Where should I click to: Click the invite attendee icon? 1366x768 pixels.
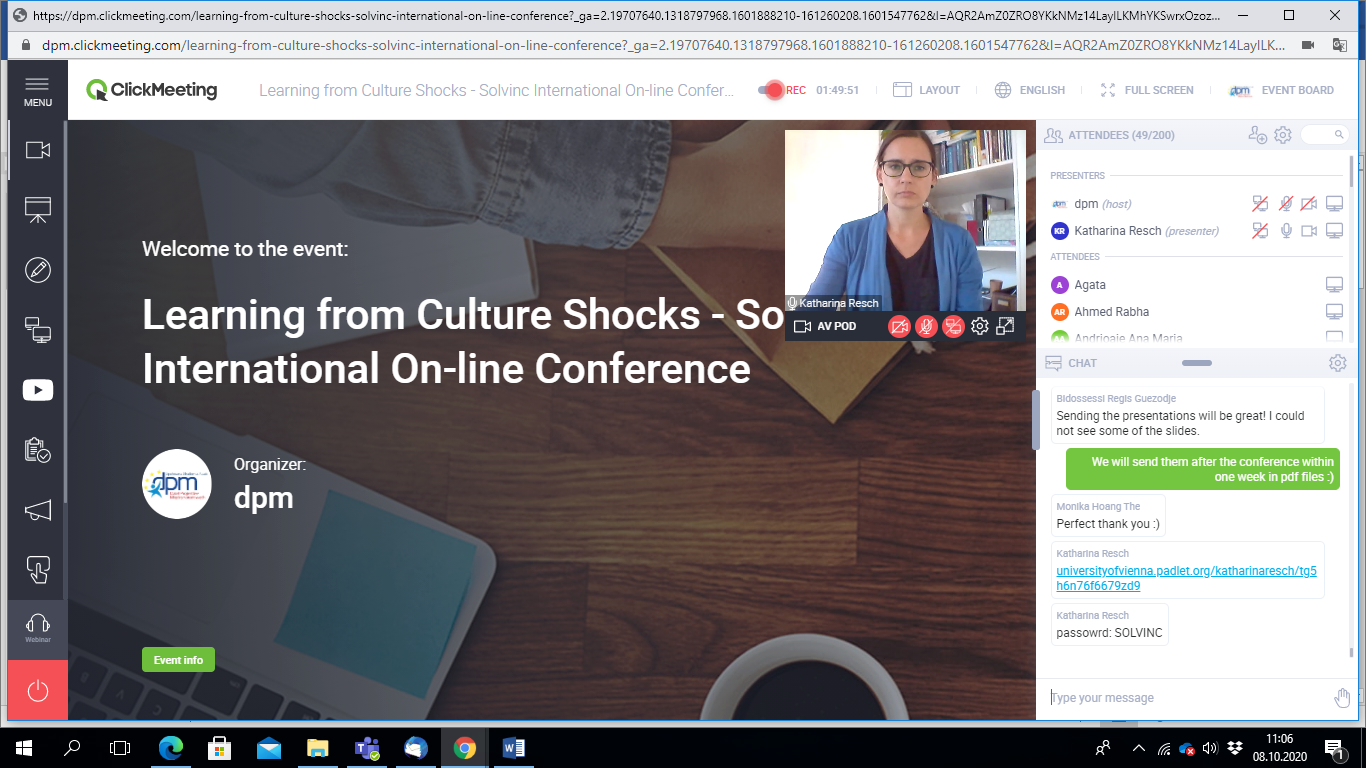pos(1257,135)
